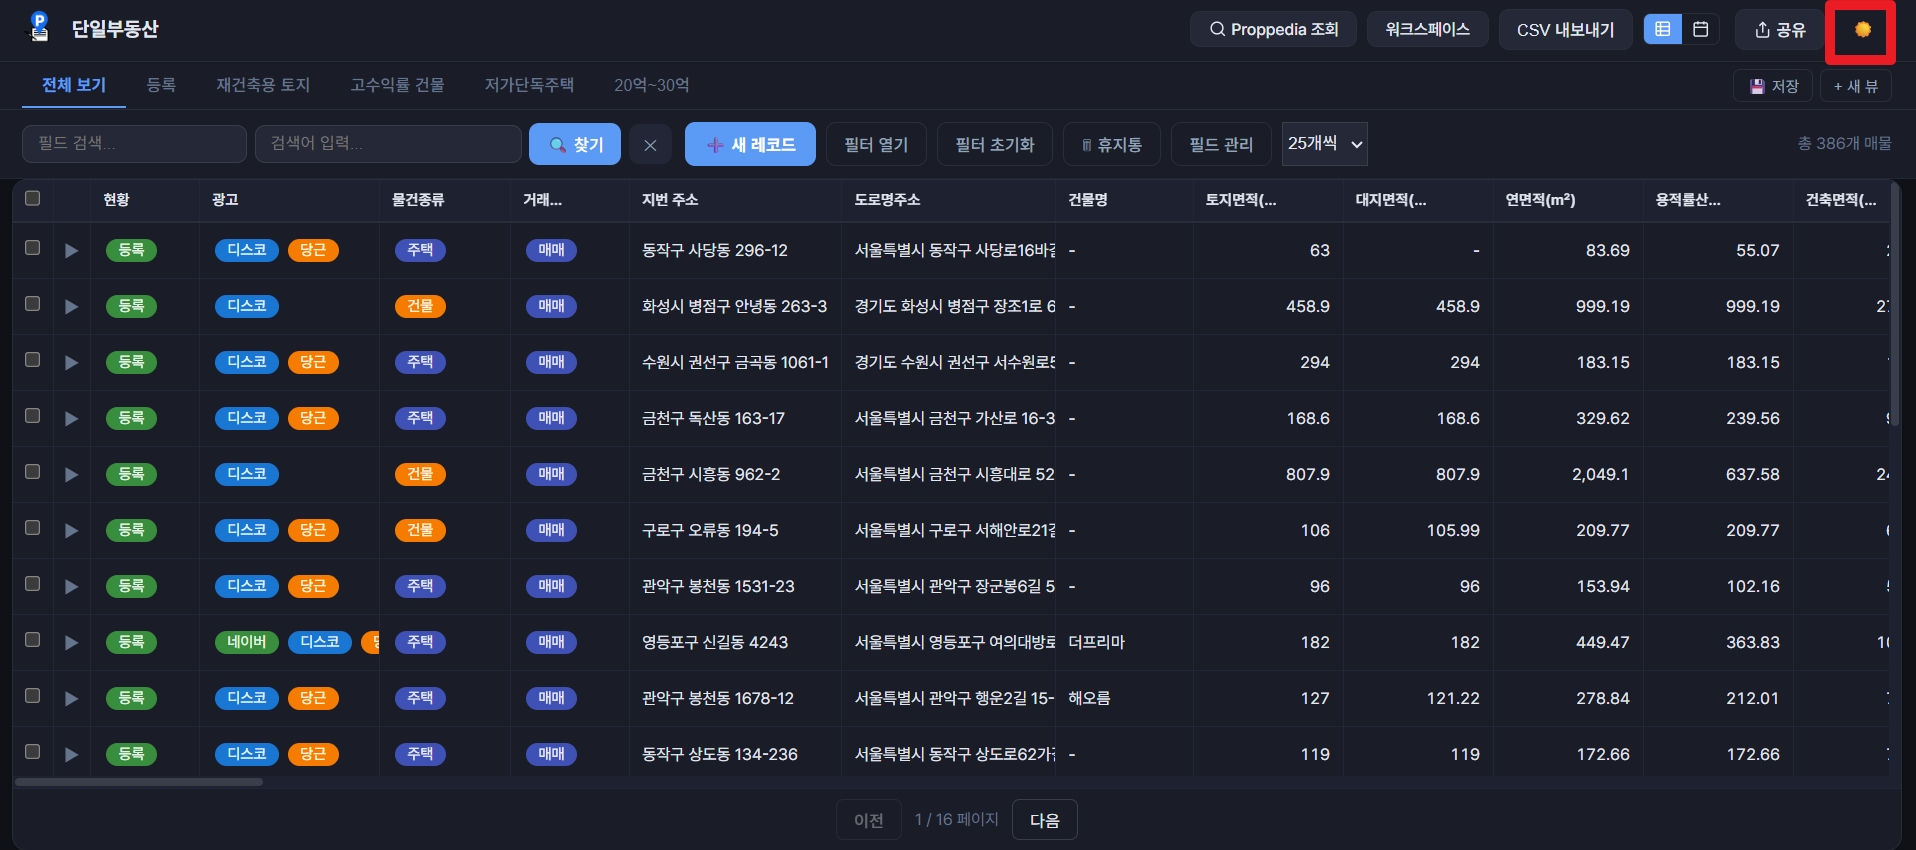Image resolution: width=1916 pixels, height=850 pixels.
Task: Check the 오류동 194-5 row checkbox
Action: click(32, 527)
